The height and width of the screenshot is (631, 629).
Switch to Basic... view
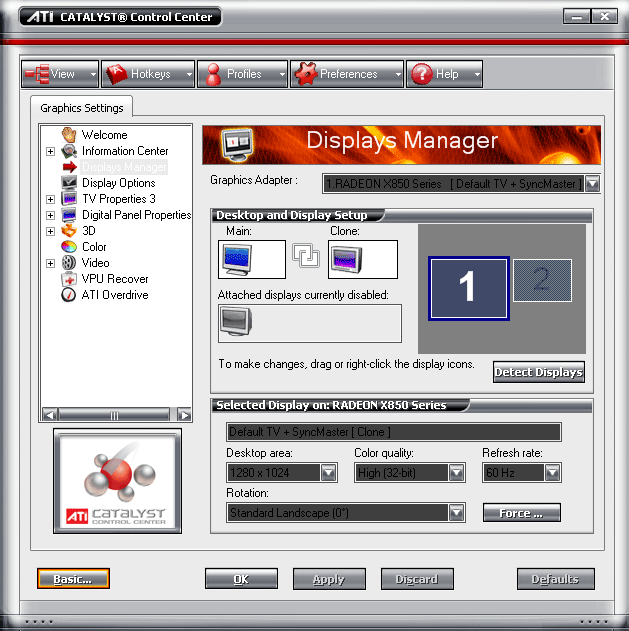(73, 579)
